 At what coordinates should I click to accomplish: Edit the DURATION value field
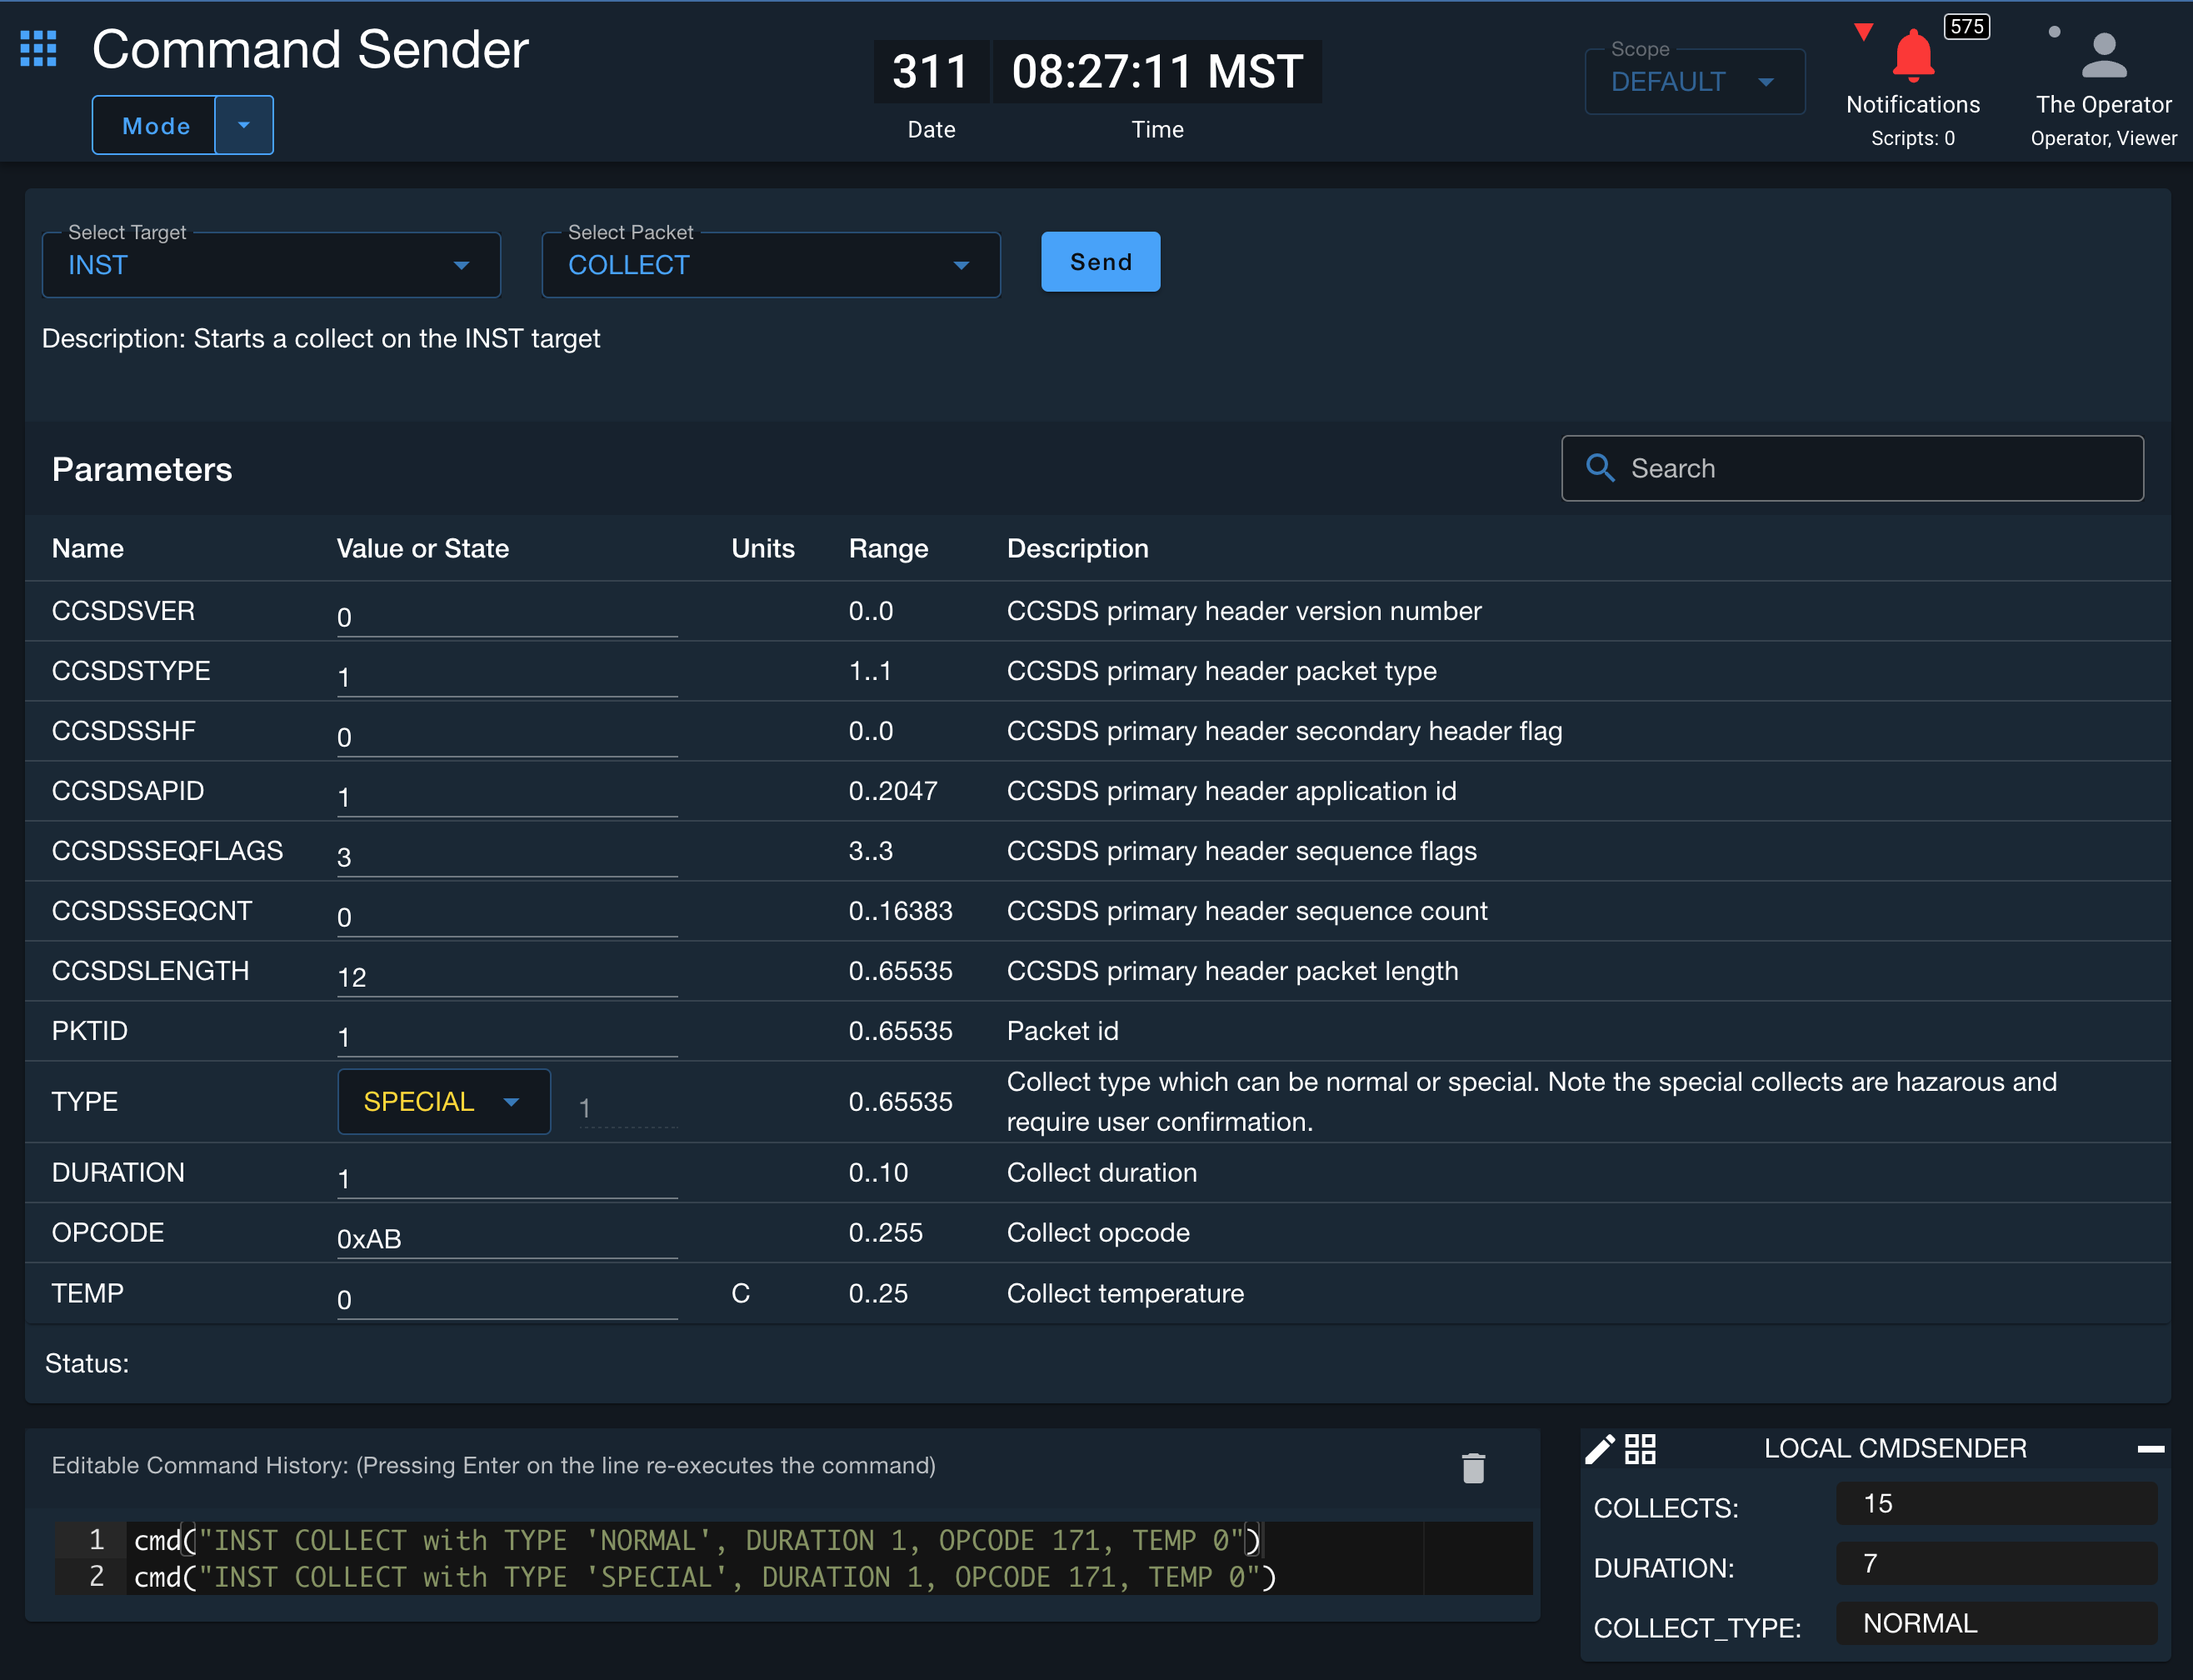[x=507, y=1178]
